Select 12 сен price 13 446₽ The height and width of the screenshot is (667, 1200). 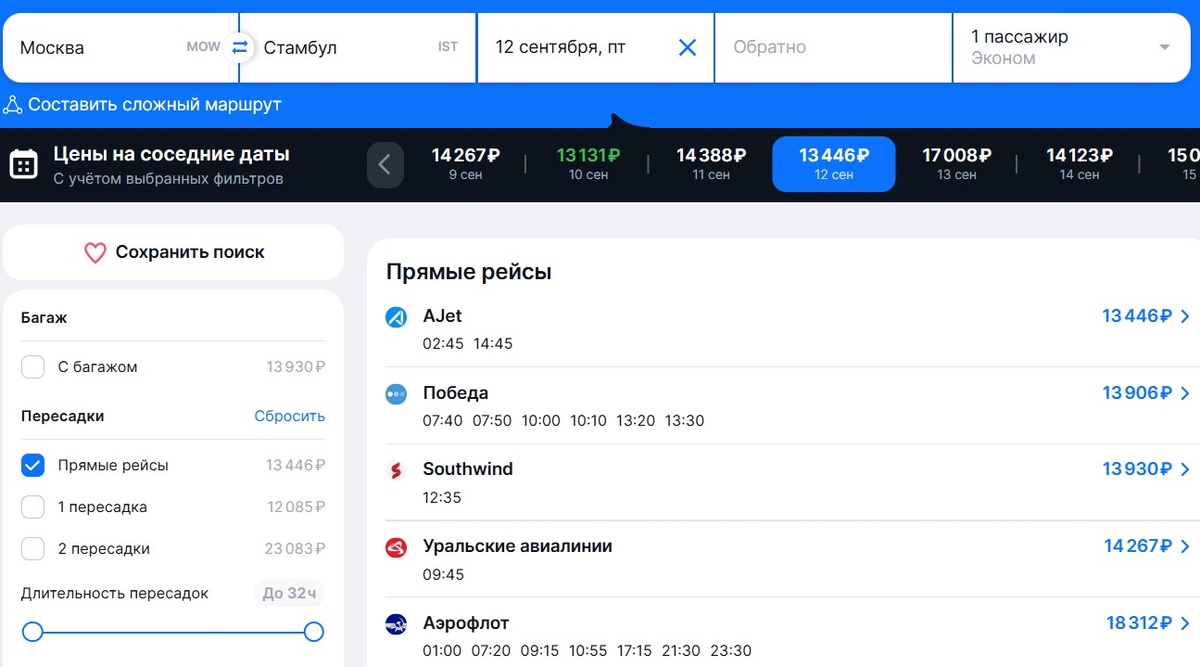pos(834,164)
